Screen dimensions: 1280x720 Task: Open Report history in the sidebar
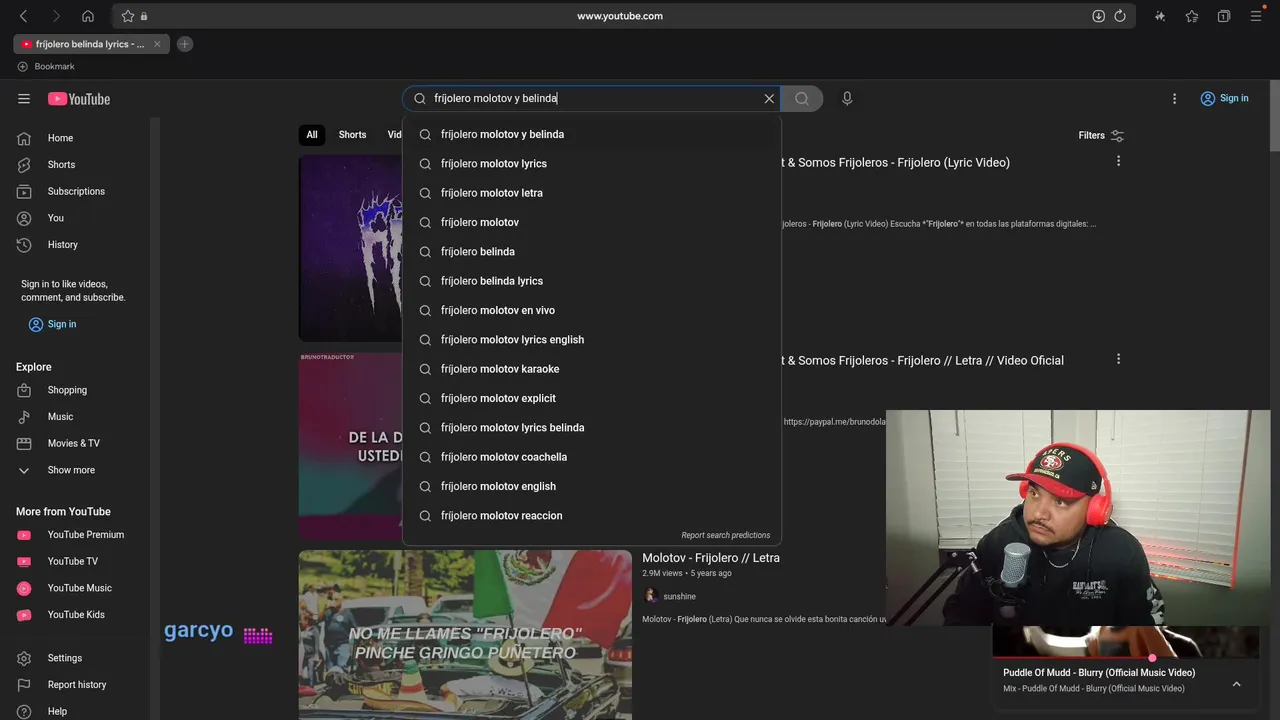click(75, 685)
